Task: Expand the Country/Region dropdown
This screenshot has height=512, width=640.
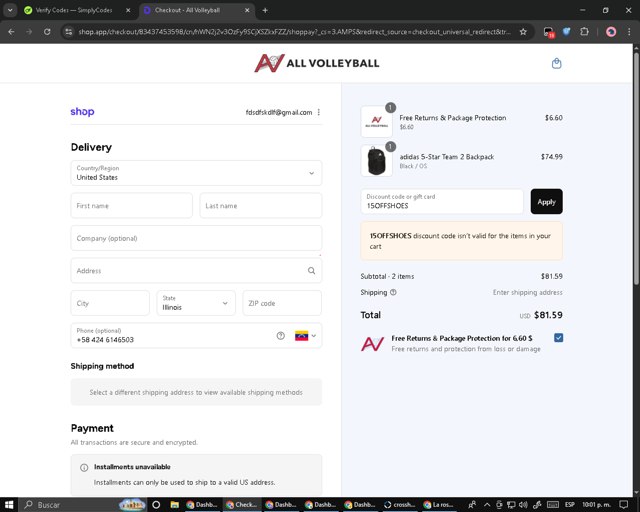Action: (x=196, y=173)
